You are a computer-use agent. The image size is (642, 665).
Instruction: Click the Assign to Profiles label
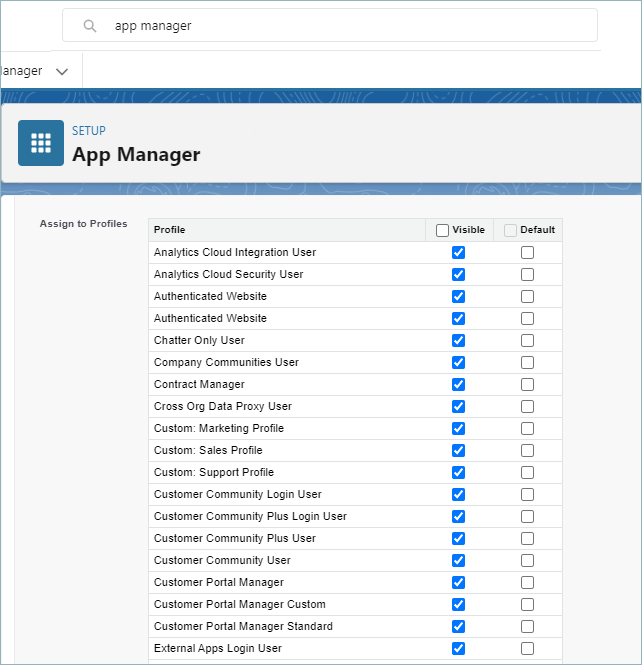pyautogui.click(x=84, y=224)
